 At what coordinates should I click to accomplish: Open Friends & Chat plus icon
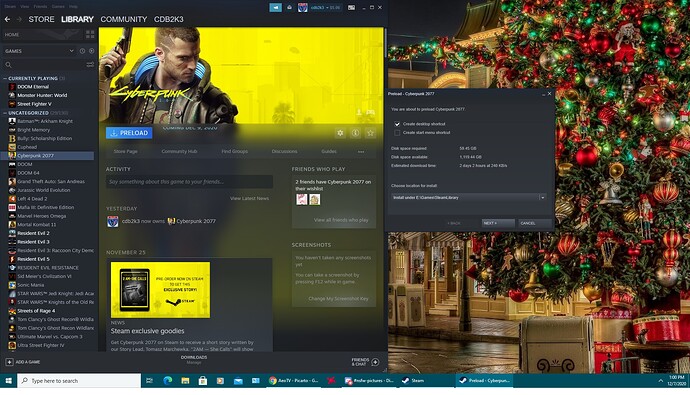pyautogui.click(x=375, y=362)
